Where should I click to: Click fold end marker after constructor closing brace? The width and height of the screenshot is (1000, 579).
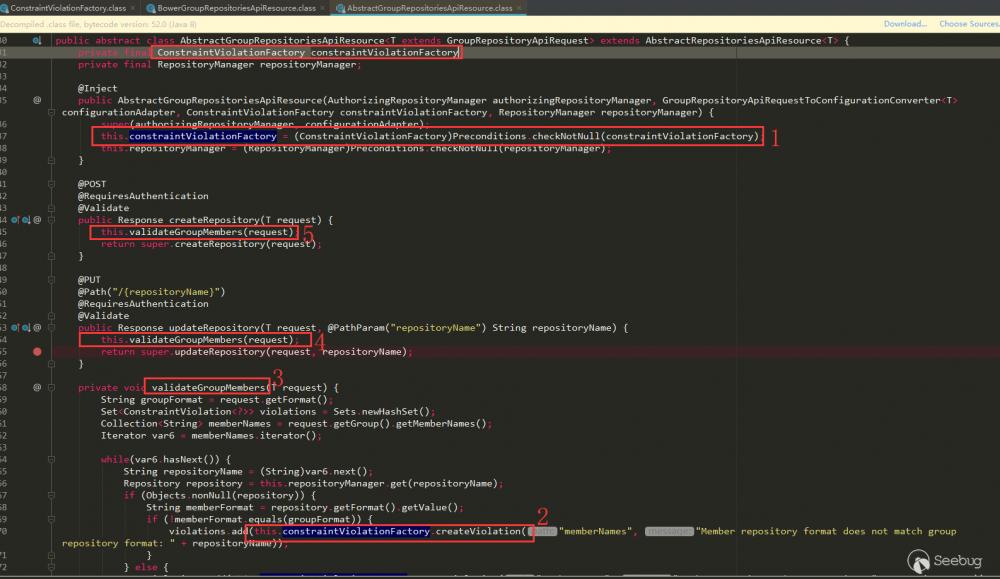tap(51, 160)
